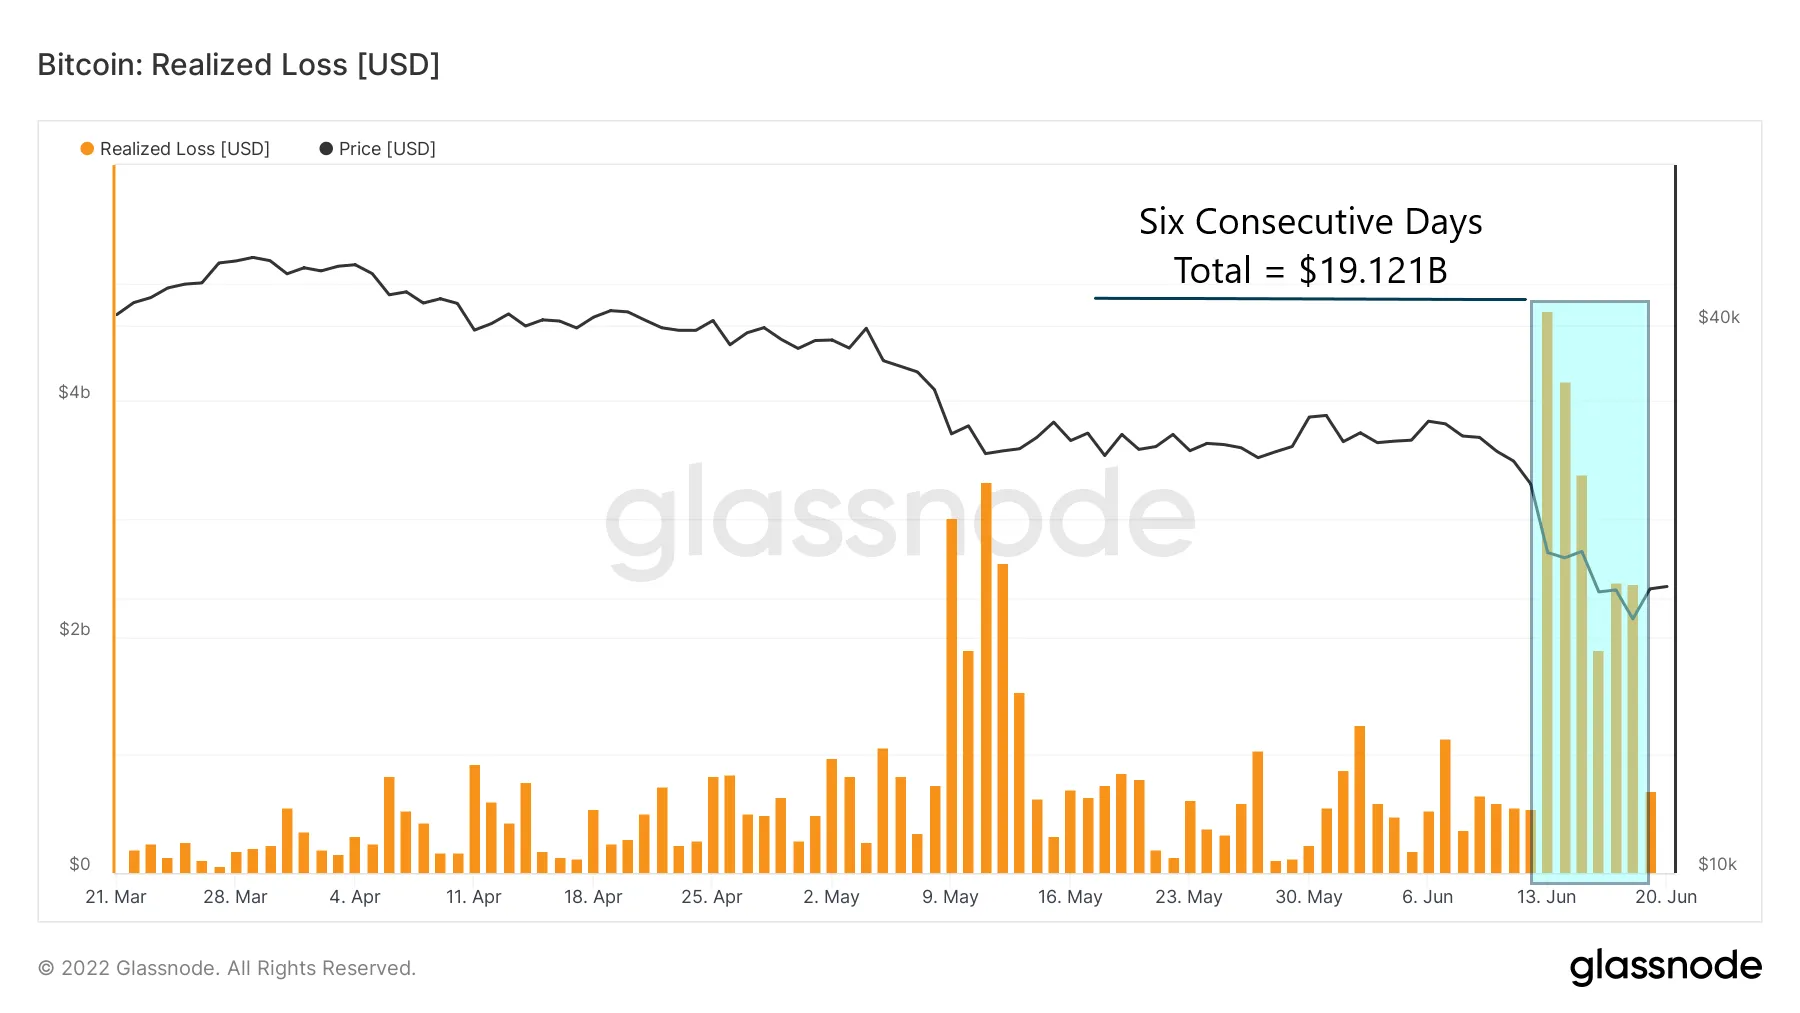
Task: Select the highlighted cyan six-day region
Action: pos(1589,592)
